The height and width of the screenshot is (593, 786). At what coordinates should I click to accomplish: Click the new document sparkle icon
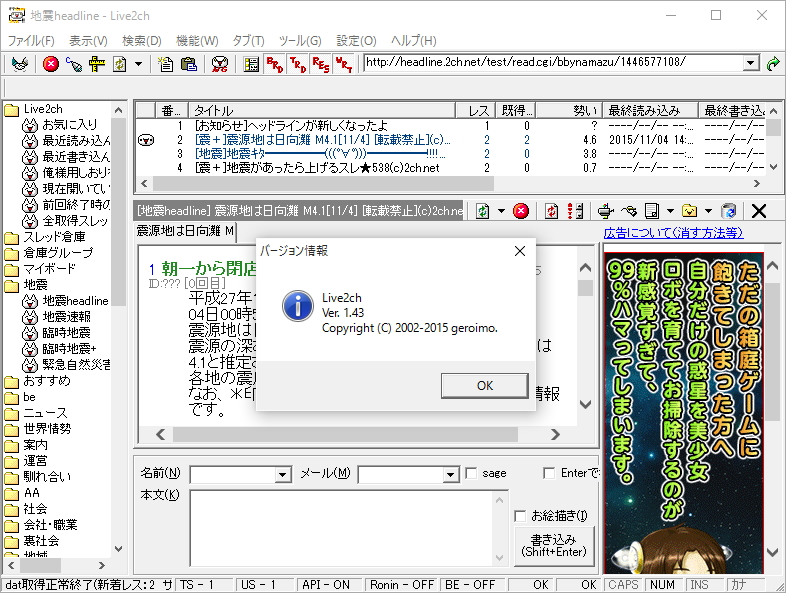point(165,64)
